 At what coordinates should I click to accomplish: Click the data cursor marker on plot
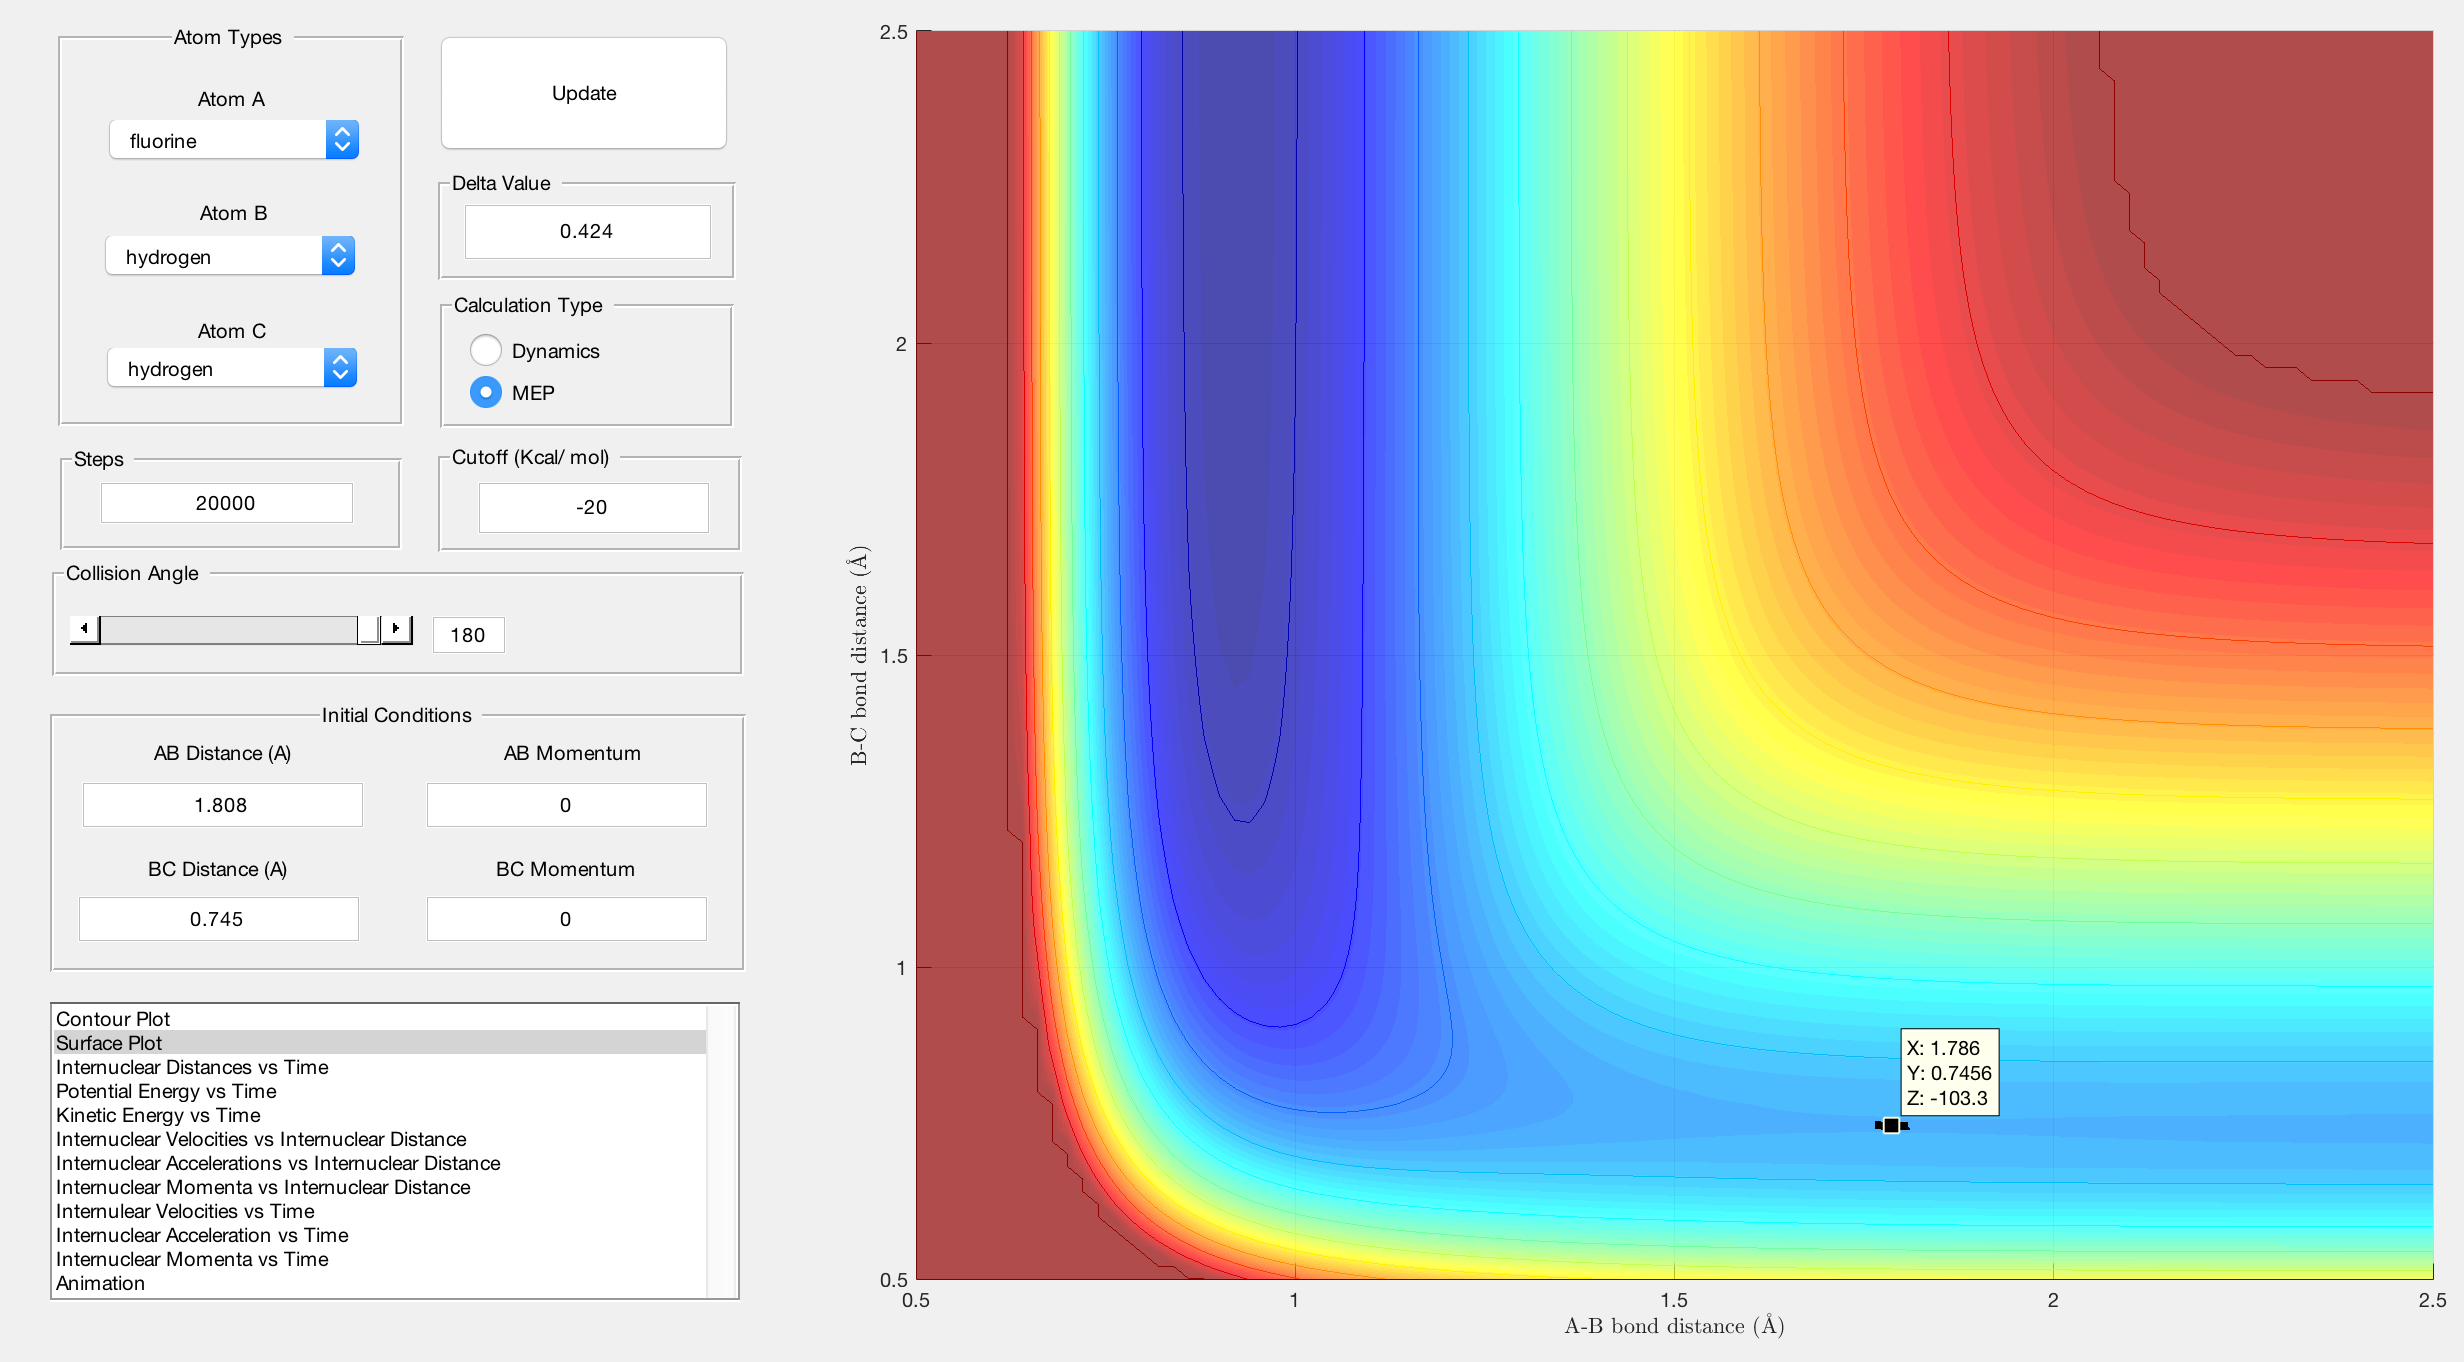click(x=1891, y=1125)
